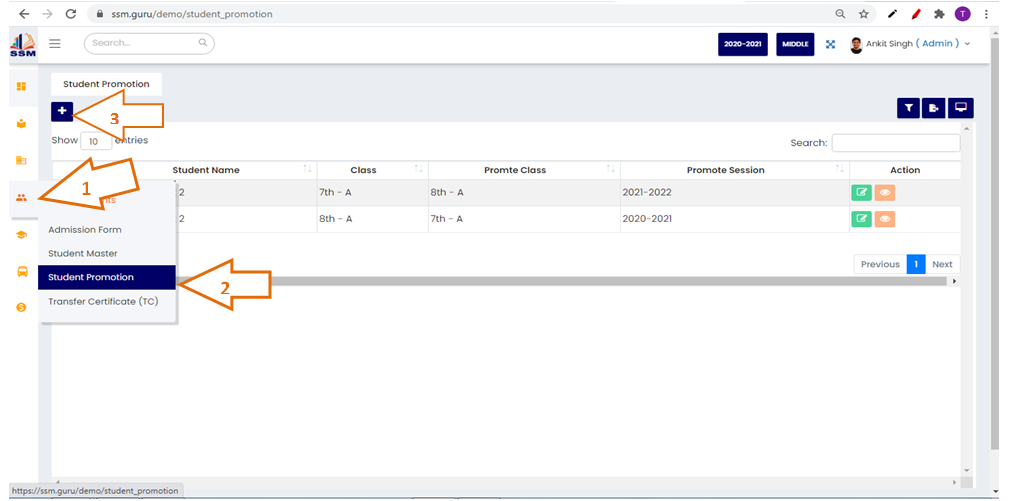Open the filter funnel icon
This screenshot has height=501, width=1009.
(x=908, y=109)
